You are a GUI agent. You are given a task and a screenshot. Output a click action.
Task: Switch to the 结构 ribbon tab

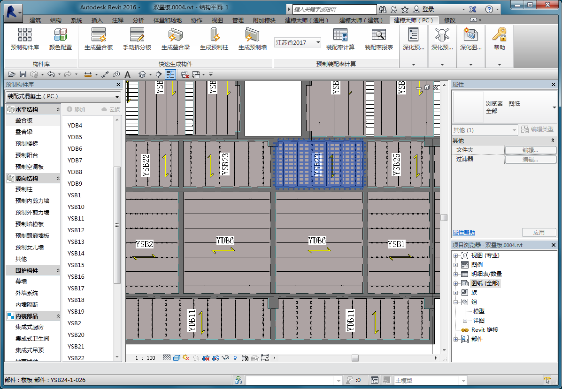(56, 20)
